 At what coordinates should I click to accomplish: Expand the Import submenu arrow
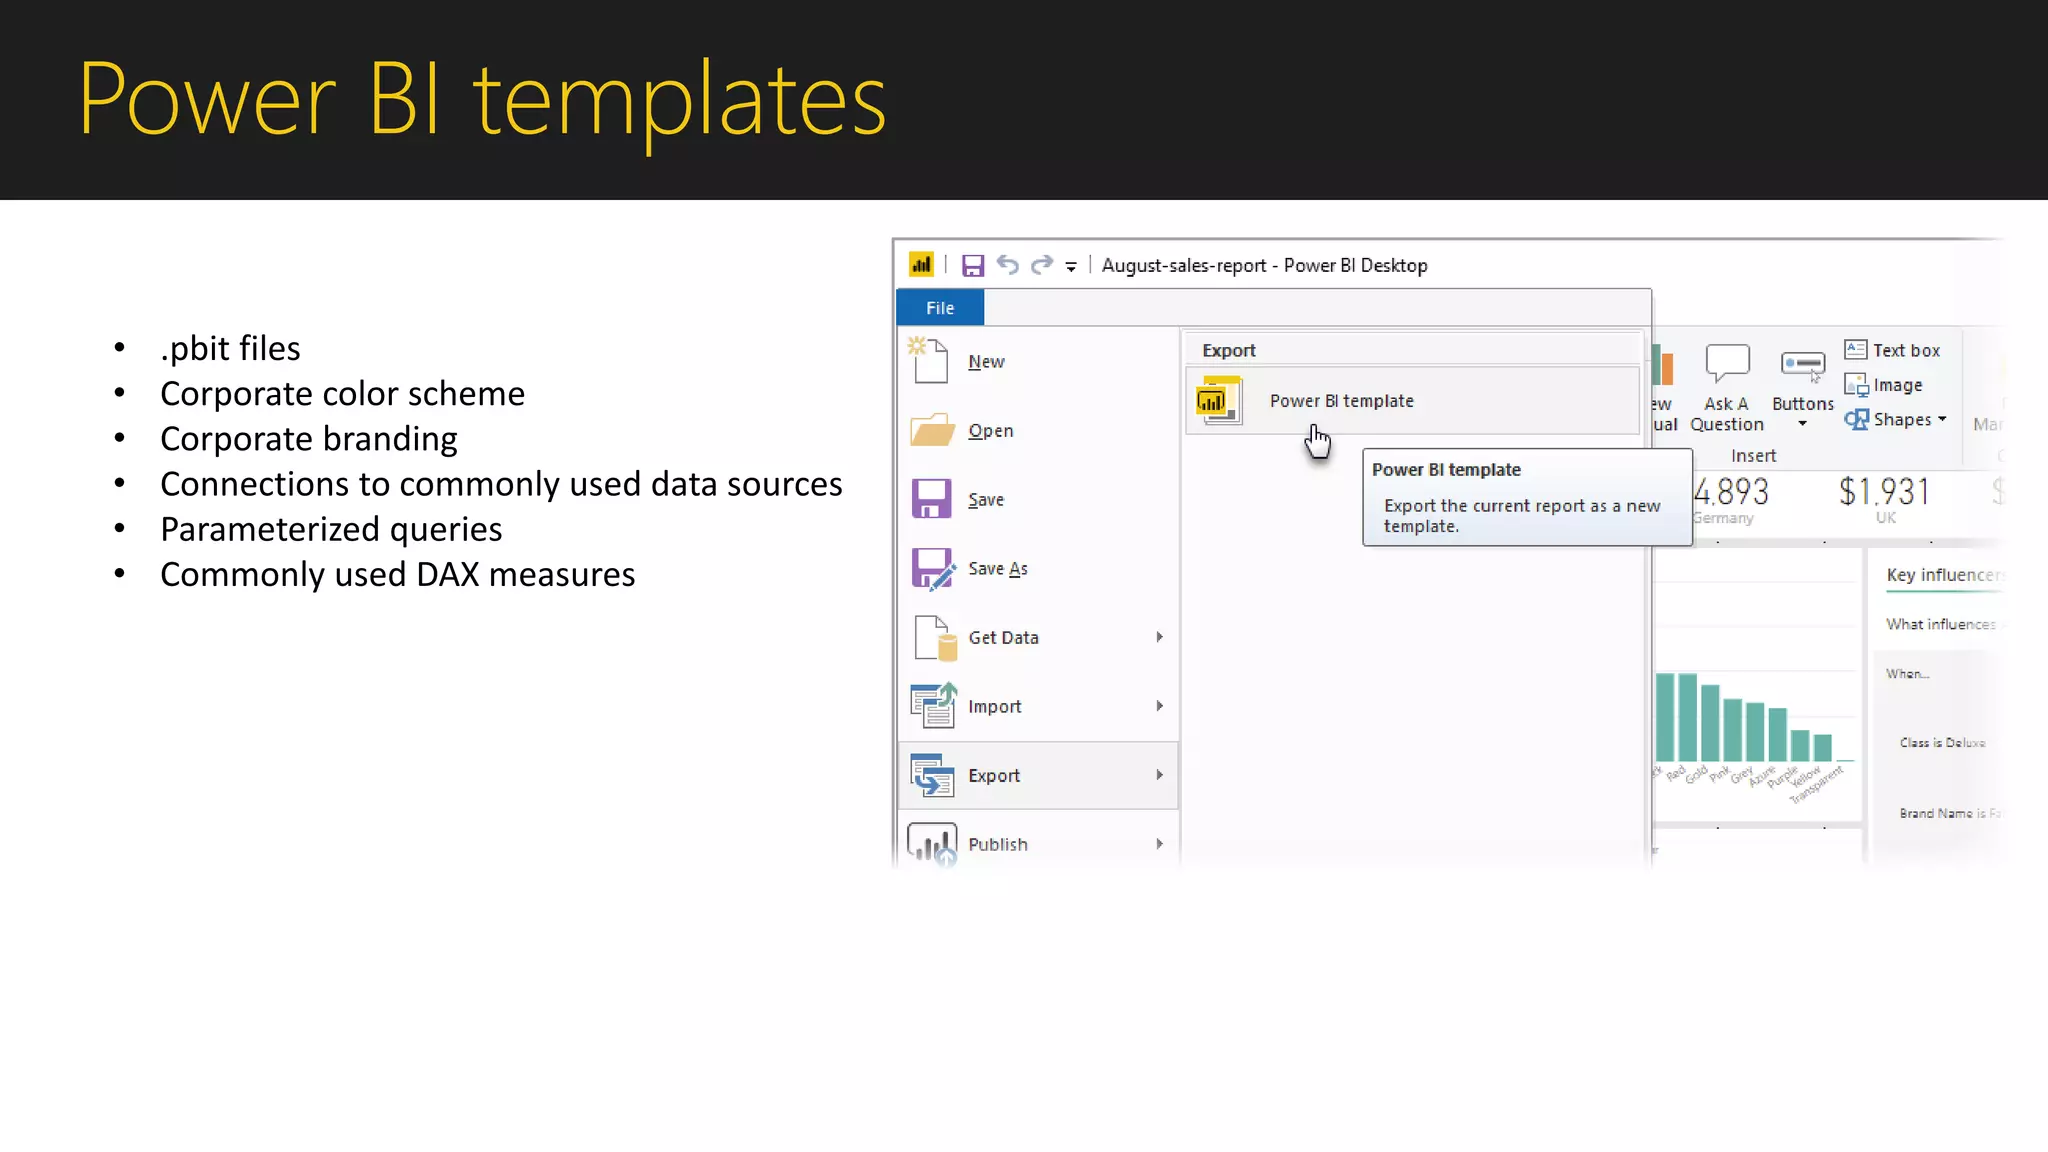pyautogui.click(x=1160, y=706)
